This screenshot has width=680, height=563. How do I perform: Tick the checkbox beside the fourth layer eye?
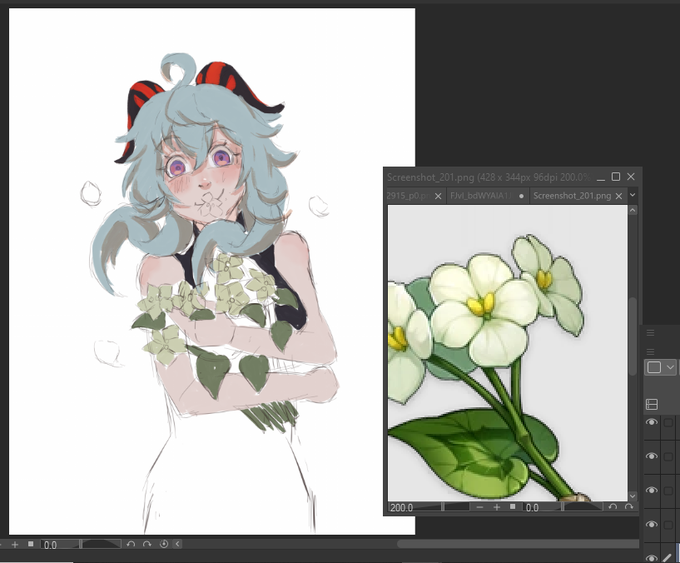click(668, 525)
